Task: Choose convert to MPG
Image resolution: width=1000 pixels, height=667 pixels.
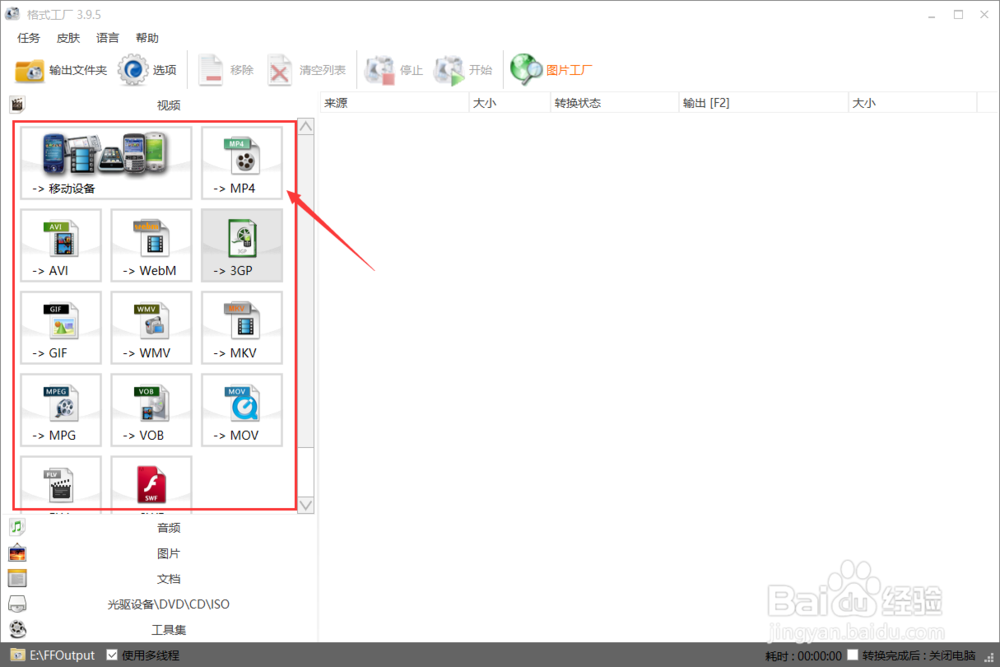Action: [61, 409]
